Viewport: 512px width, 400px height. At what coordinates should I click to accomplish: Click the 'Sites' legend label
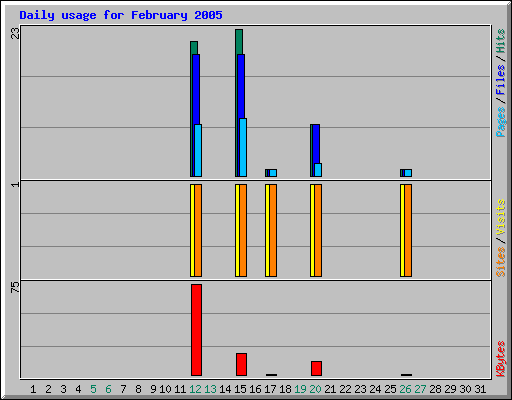coord(500,262)
